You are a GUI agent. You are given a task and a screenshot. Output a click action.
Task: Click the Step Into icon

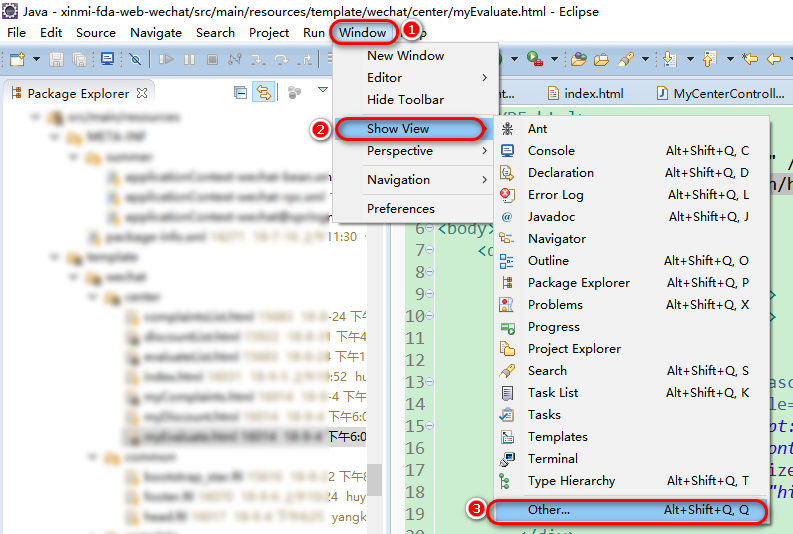click(258, 60)
